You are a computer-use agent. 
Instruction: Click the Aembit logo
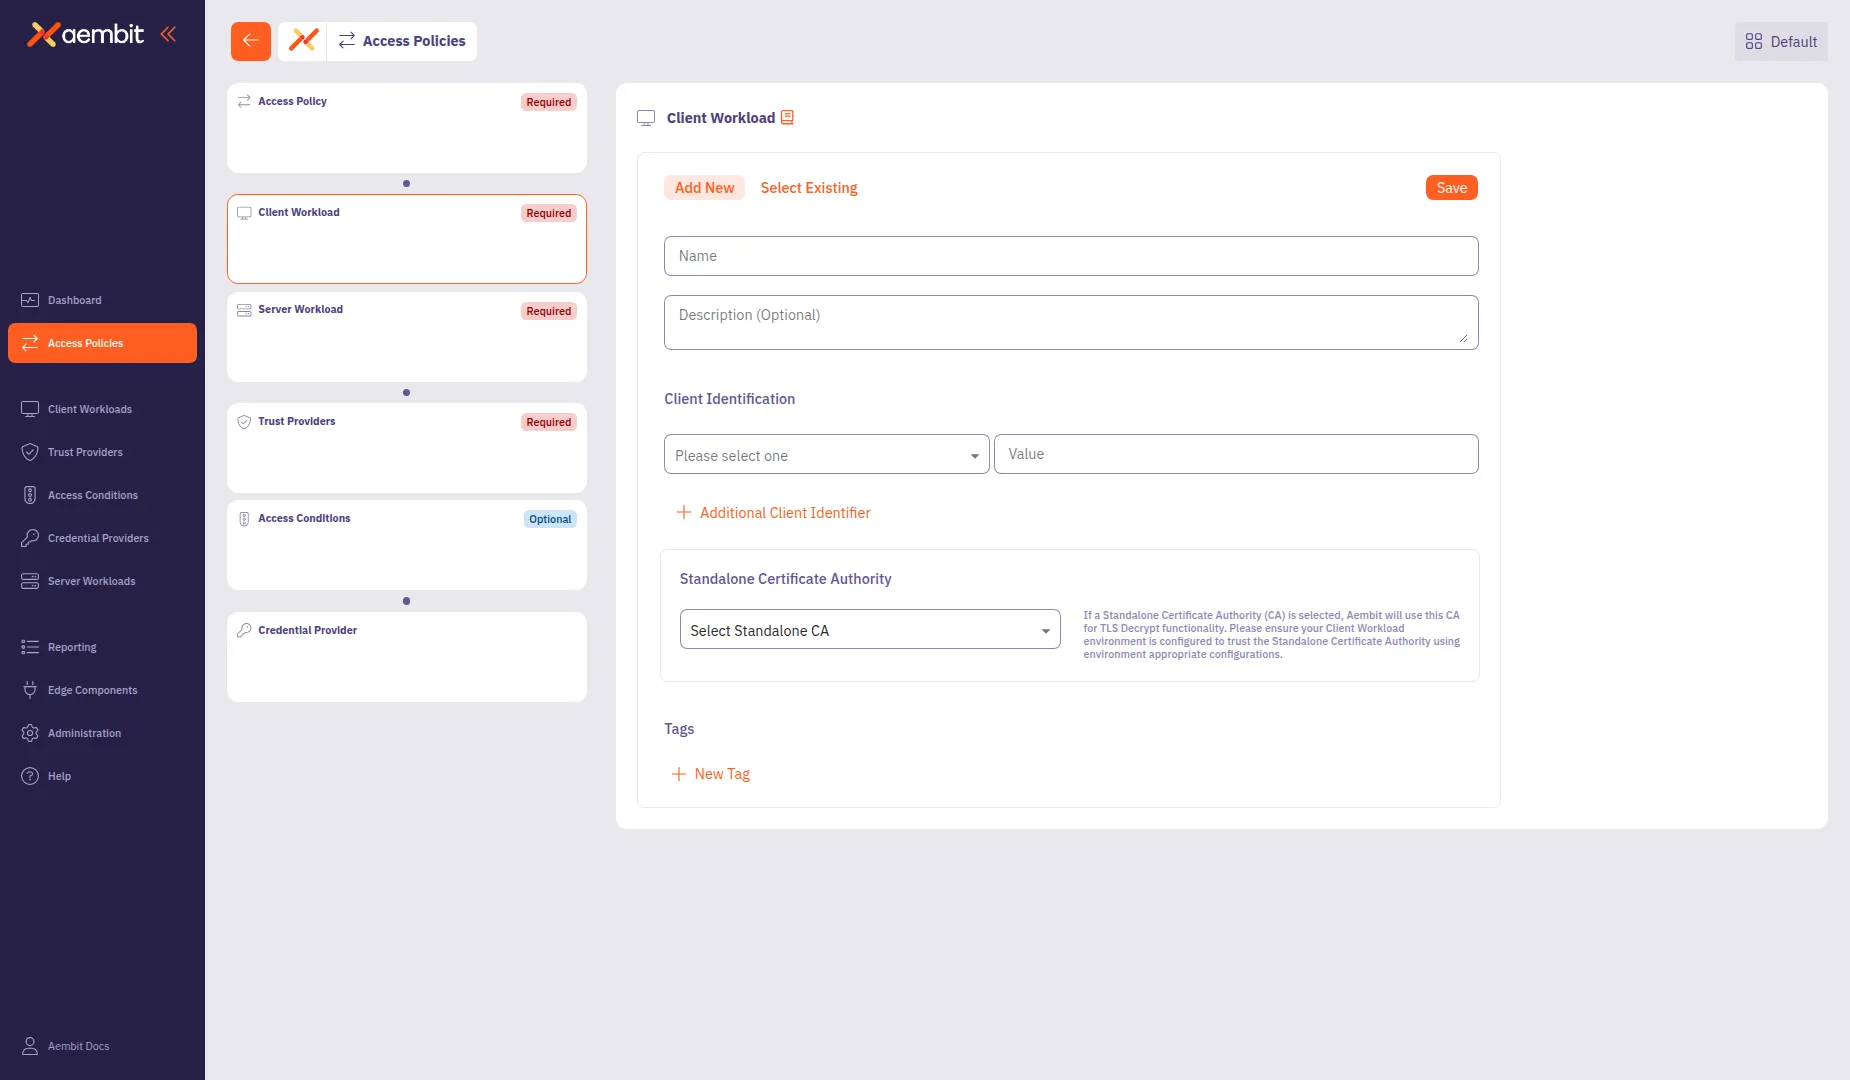tap(87, 34)
